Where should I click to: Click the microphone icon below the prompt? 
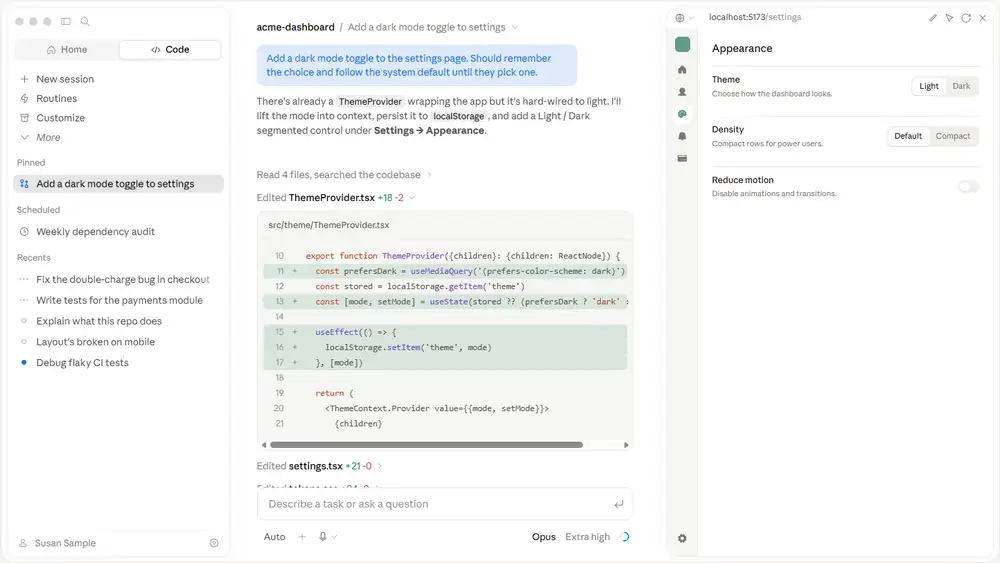(x=323, y=537)
